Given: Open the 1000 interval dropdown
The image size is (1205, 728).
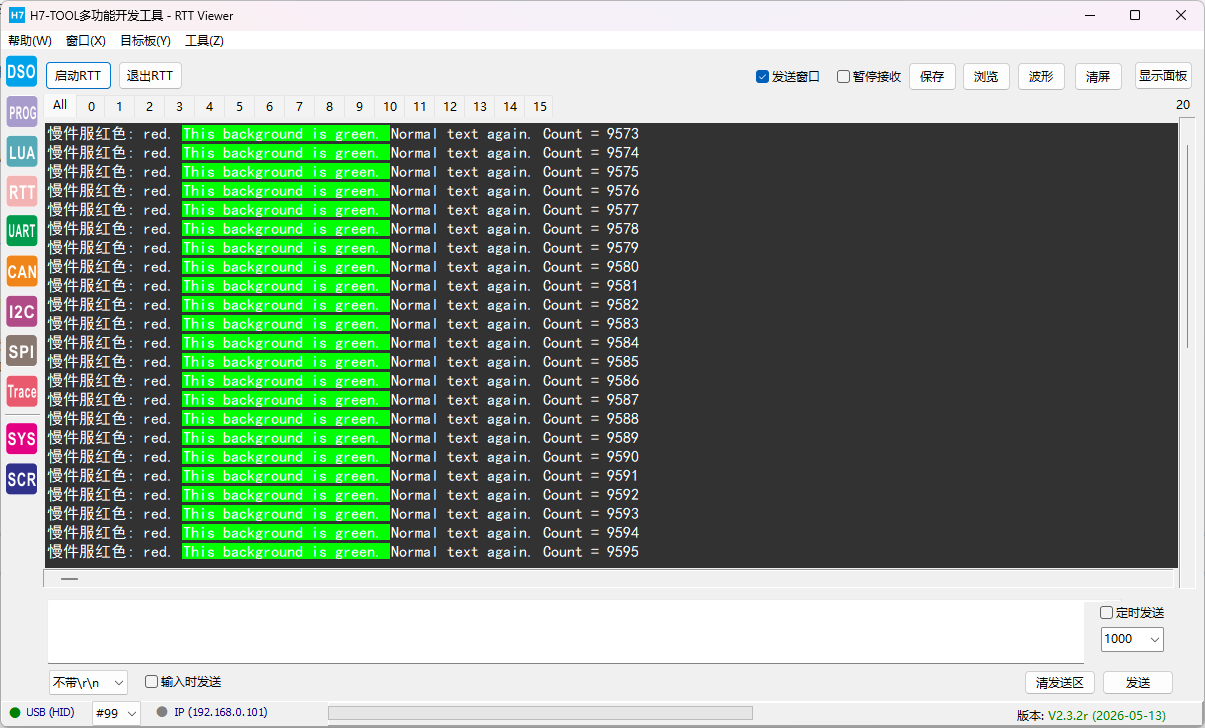Looking at the screenshot, I should click(1132, 639).
